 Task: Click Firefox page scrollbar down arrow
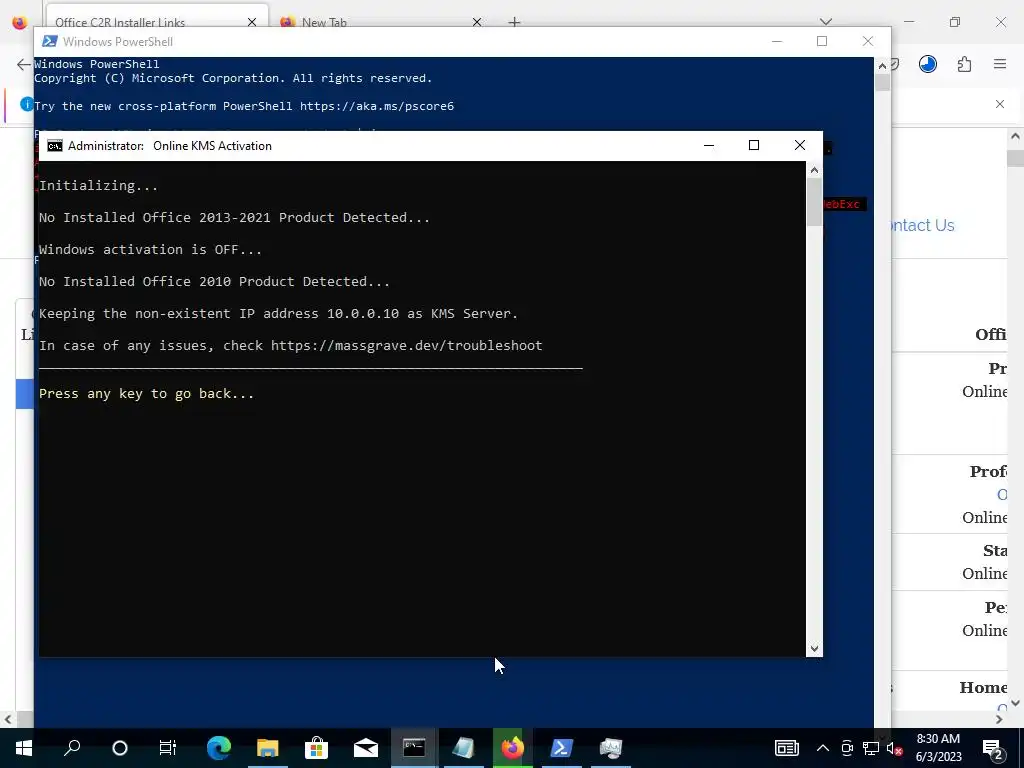click(1015, 703)
